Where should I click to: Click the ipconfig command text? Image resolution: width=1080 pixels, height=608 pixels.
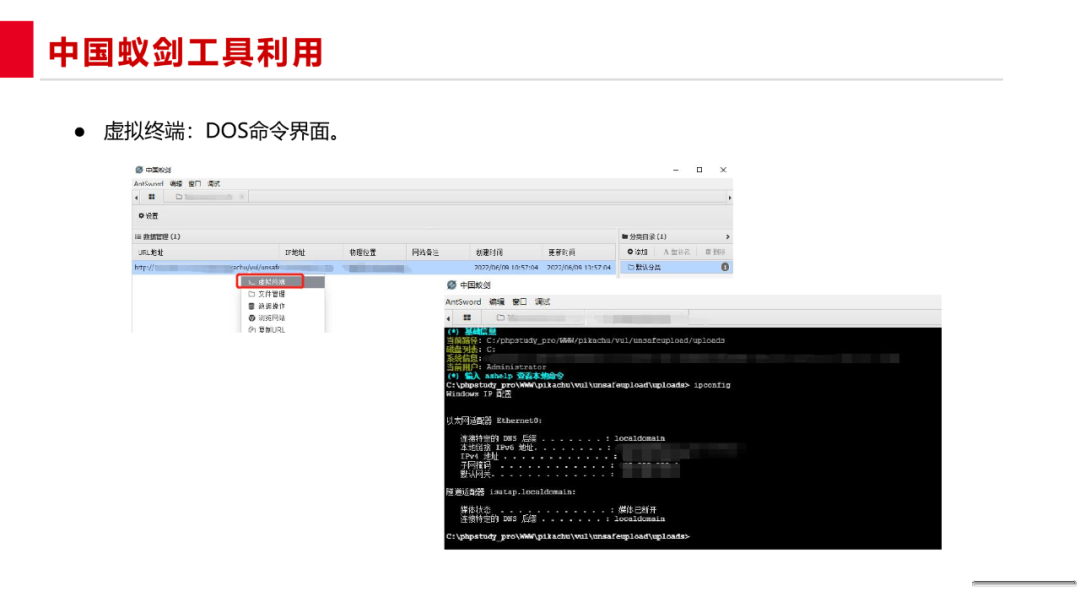click(x=712, y=385)
